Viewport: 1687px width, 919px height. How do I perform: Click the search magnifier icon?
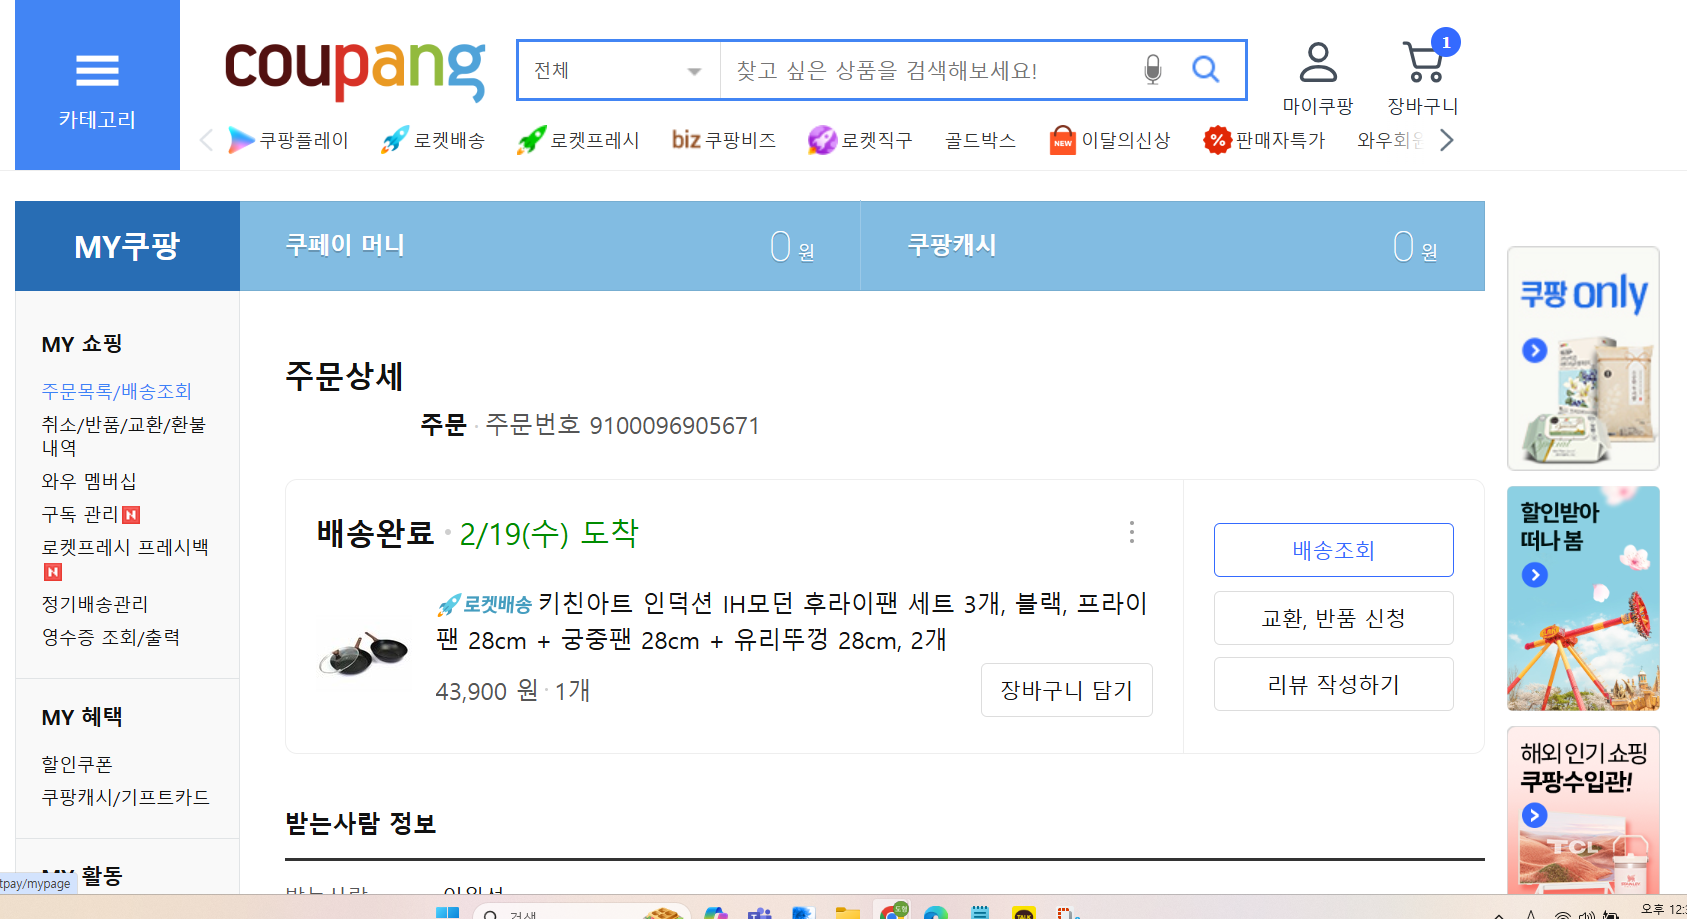(1206, 70)
